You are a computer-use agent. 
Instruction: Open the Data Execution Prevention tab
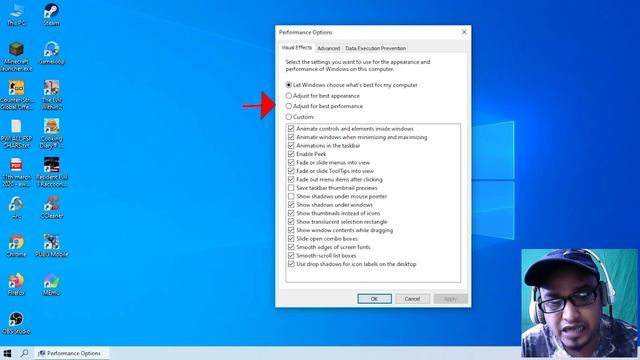(x=376, y=48)
